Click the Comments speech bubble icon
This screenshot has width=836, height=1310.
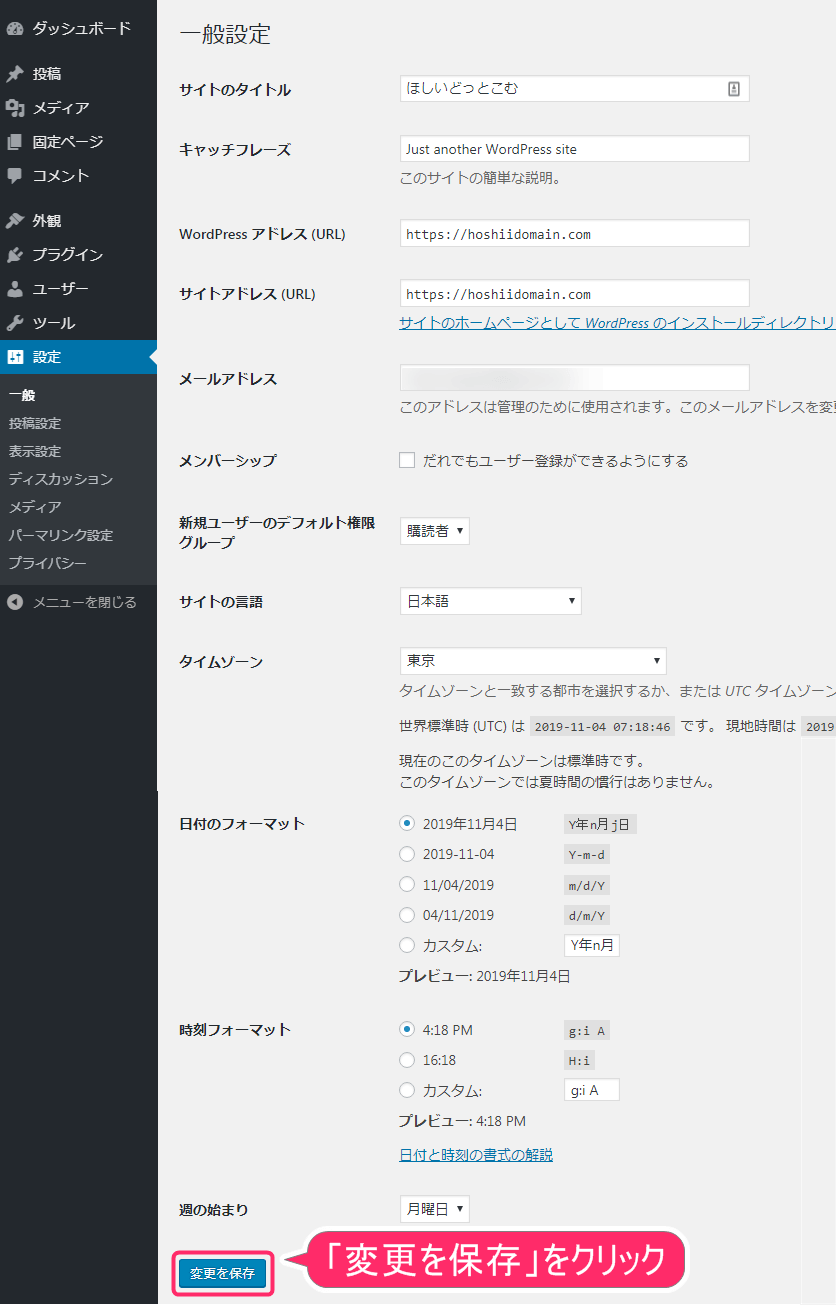tap(15, 176)
